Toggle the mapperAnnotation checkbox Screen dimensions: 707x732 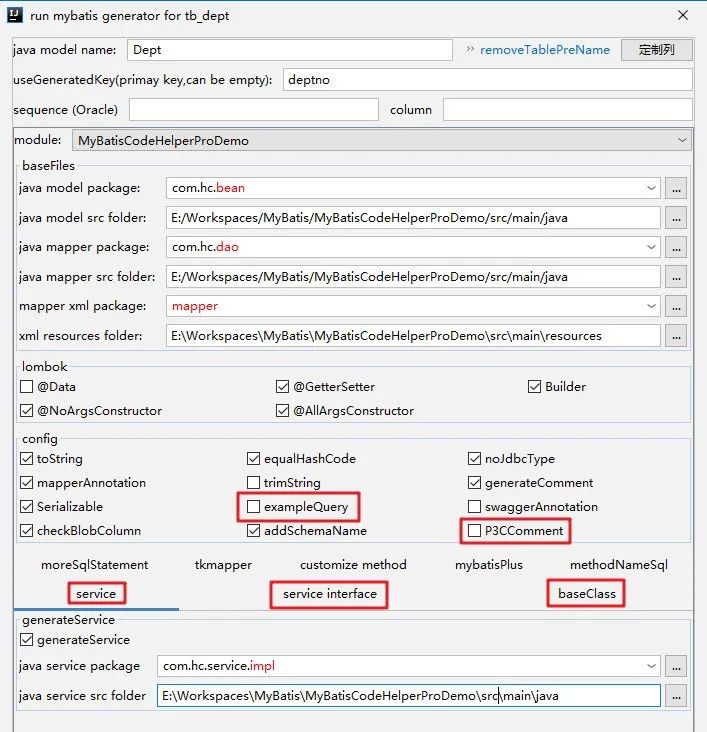(x=27, y=483)
